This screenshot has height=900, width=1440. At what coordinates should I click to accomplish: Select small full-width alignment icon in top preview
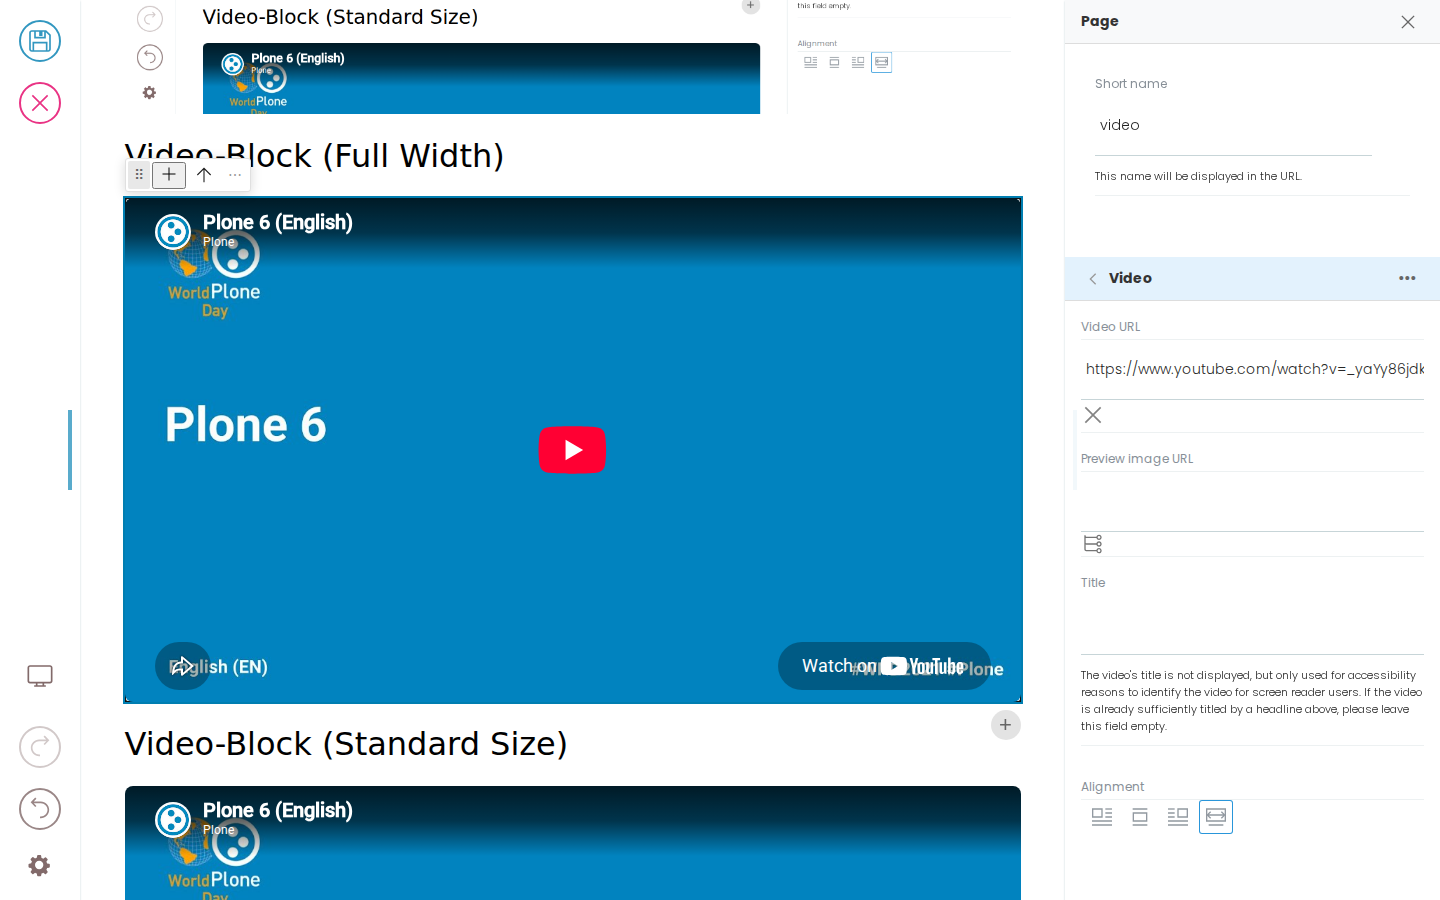[881, 62]
